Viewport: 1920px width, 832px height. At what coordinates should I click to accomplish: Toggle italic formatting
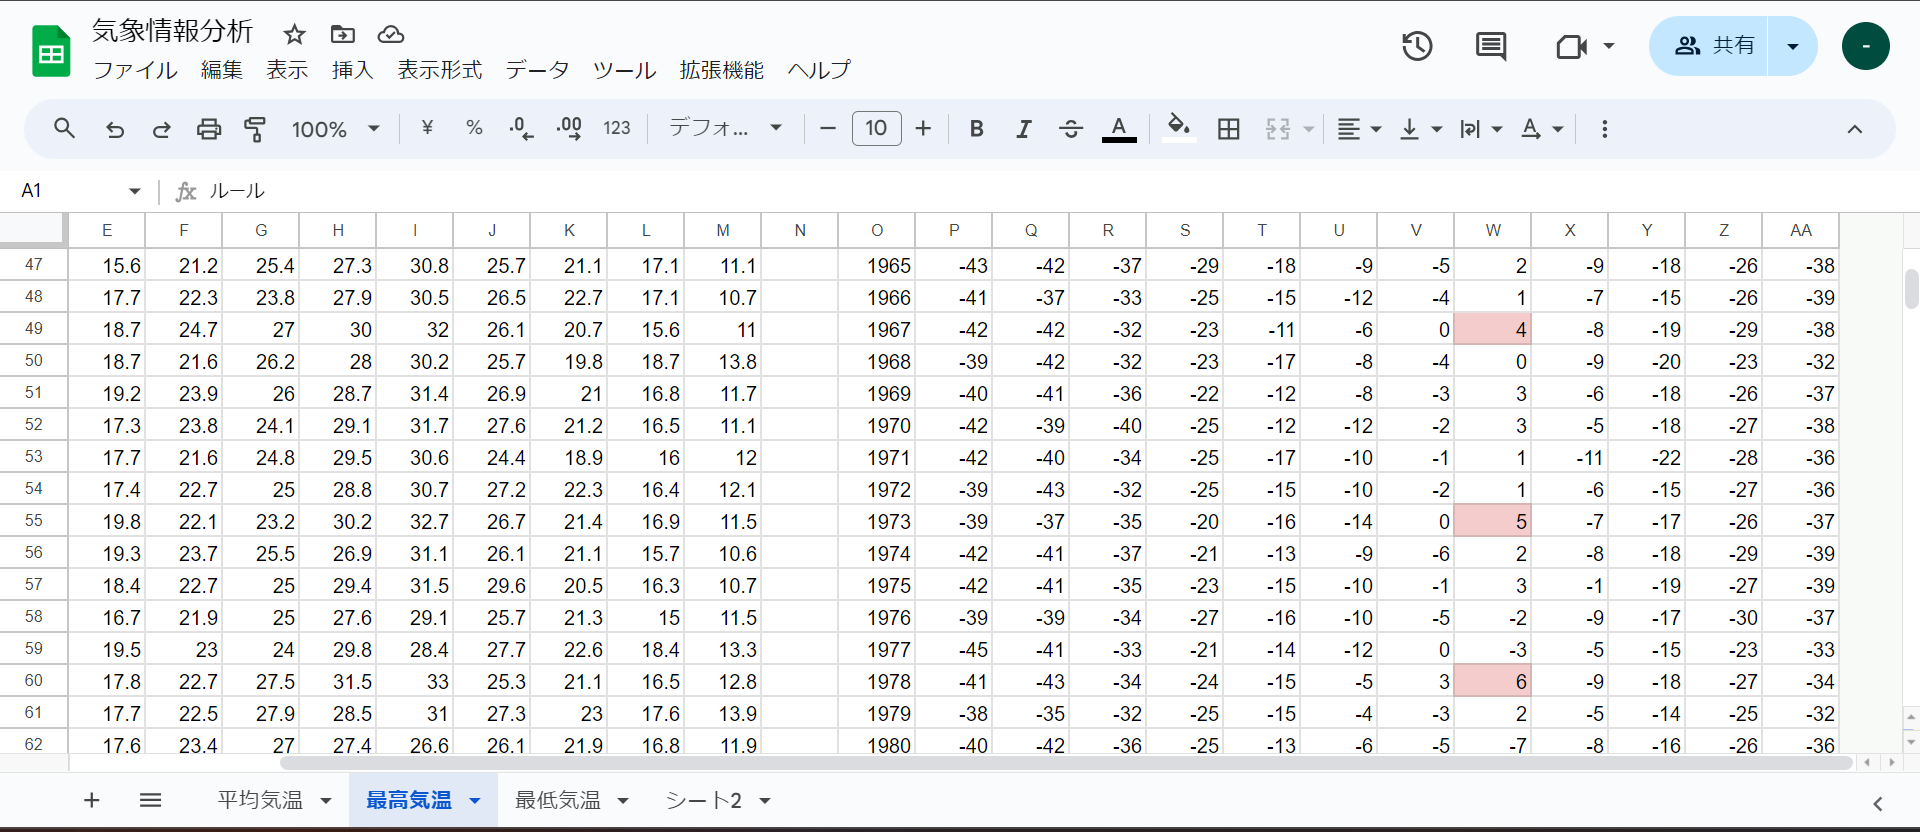pos(1023,128)
